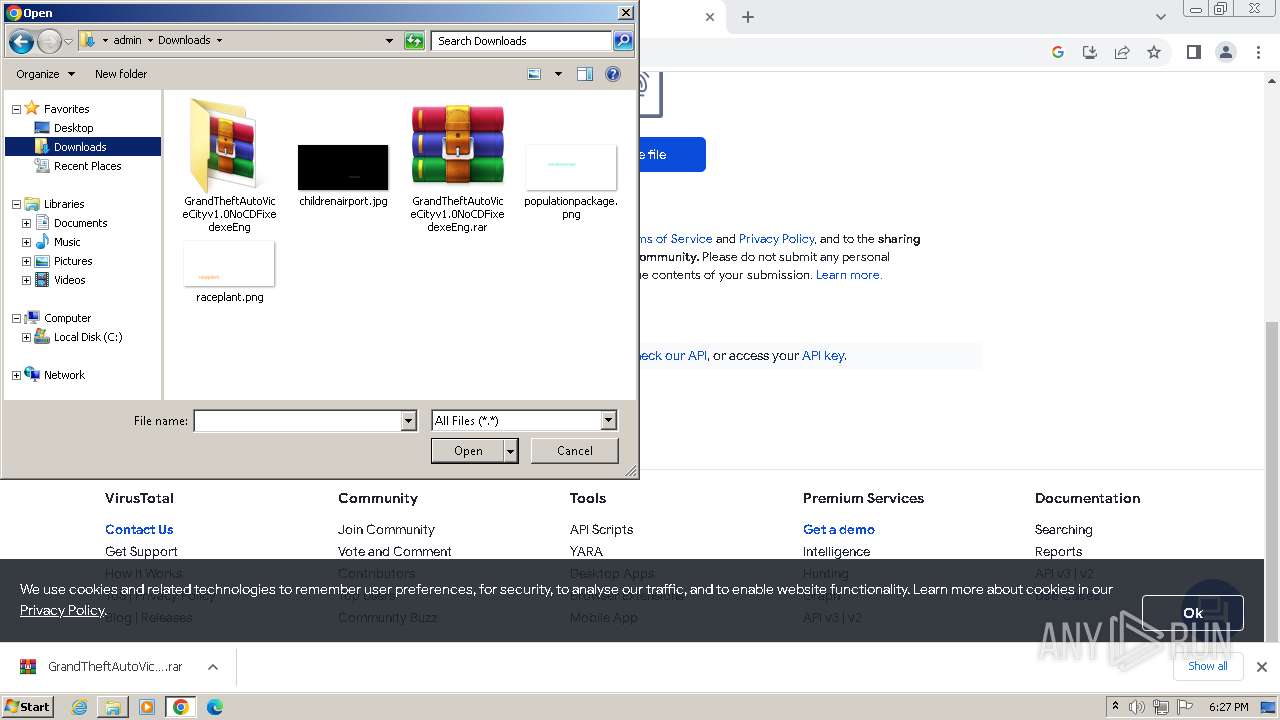1280x720 pixels.
Task: Bookmark this page with the star icon
Action: [1154, 52]
